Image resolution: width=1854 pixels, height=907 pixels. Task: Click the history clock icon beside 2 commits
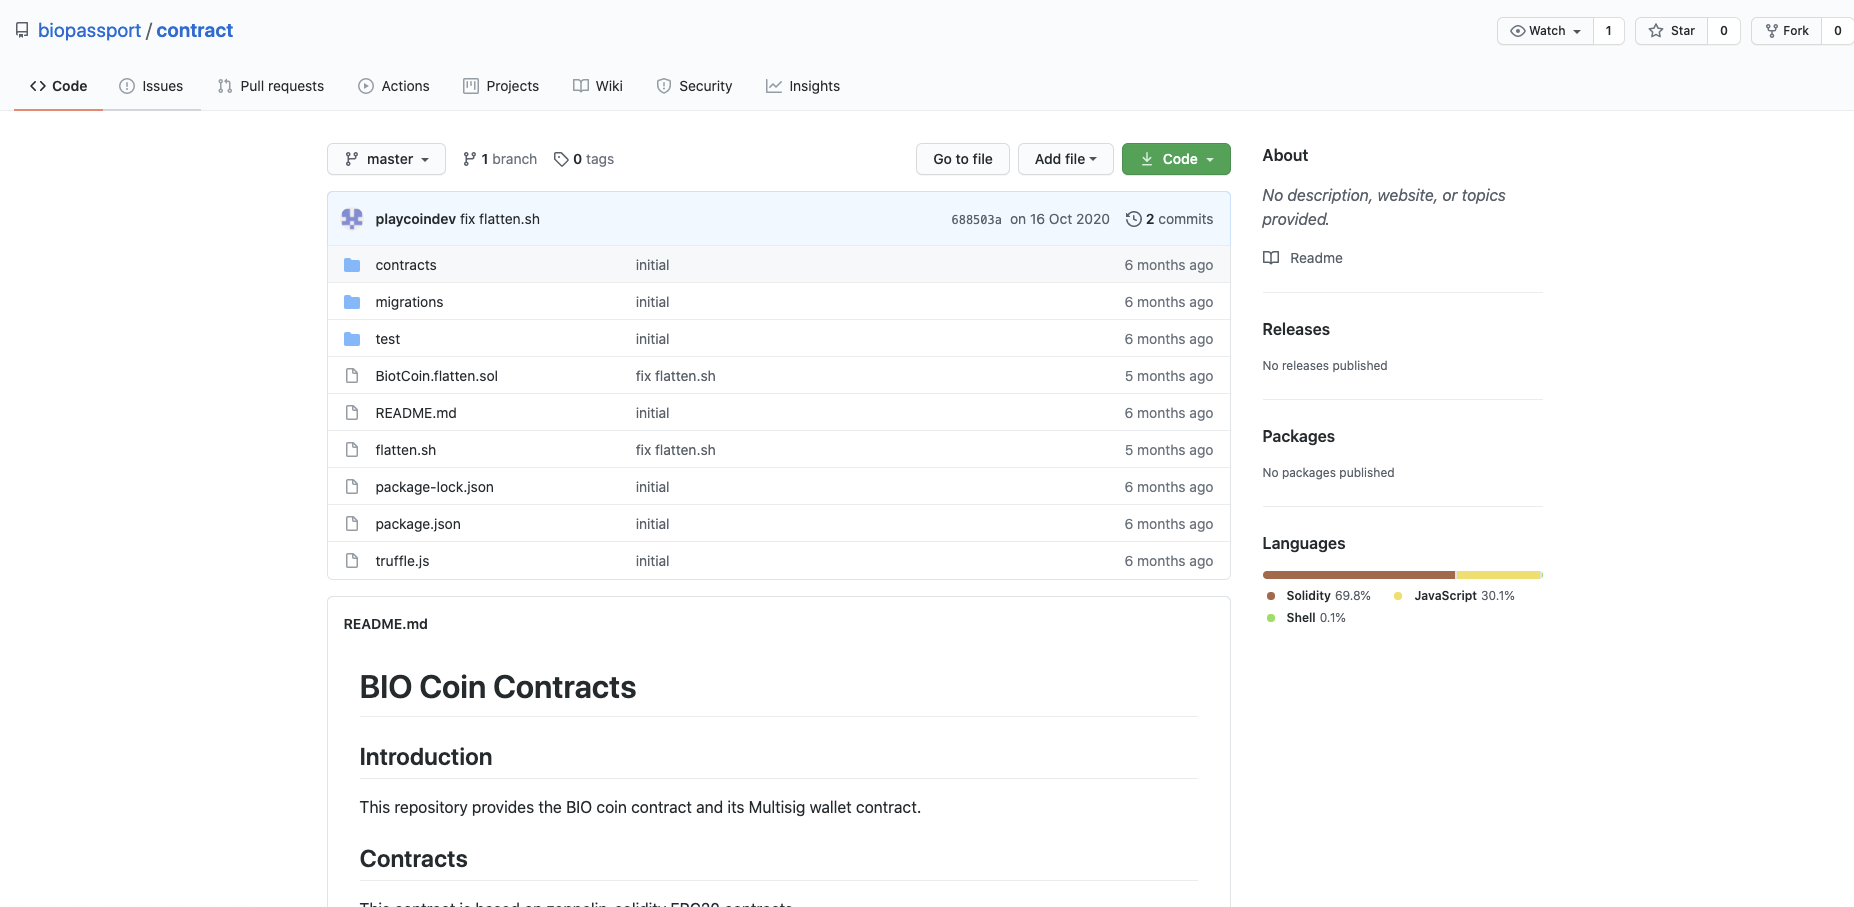coord(1134,219)
